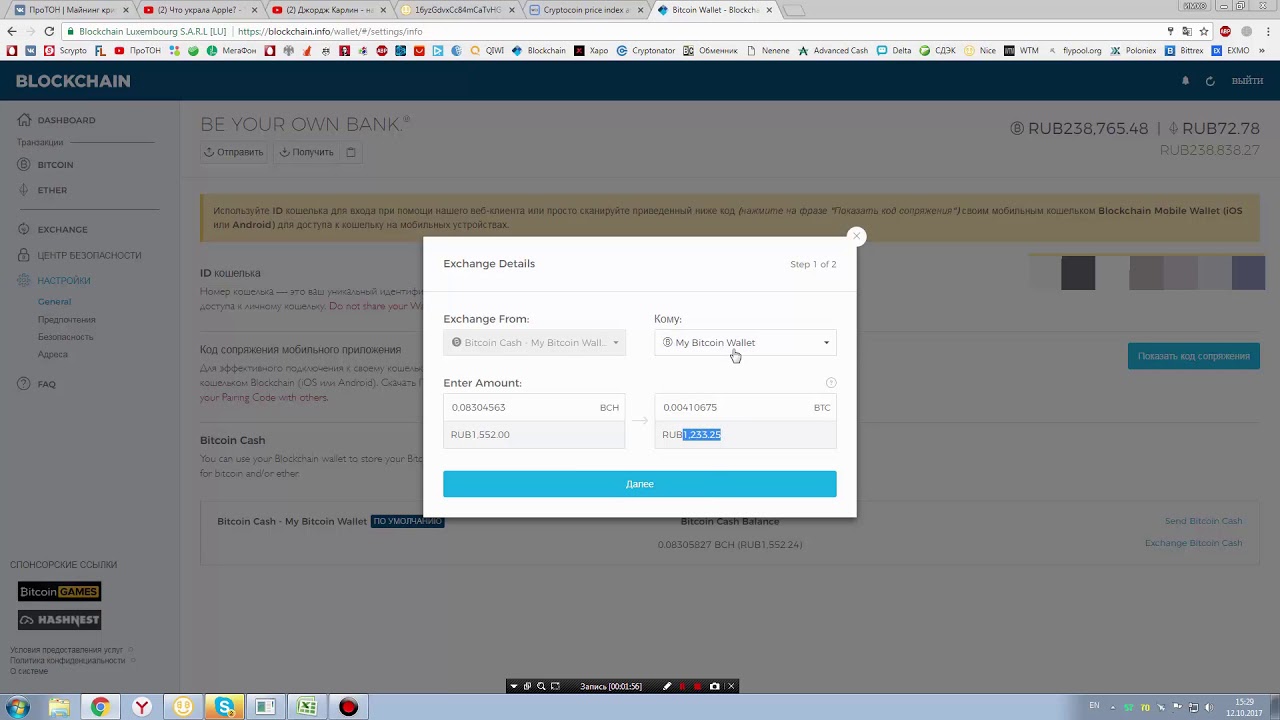Screen dimensions: 1280x720
Task: Open the Xapo bookmark
Action: [x=591, y=50]
